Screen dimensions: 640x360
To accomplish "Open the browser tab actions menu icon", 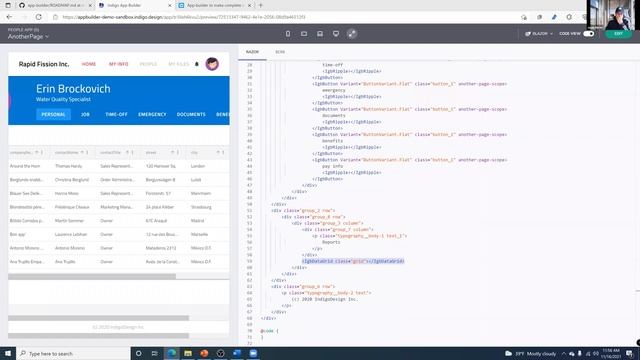I will (x=8, y=5).
